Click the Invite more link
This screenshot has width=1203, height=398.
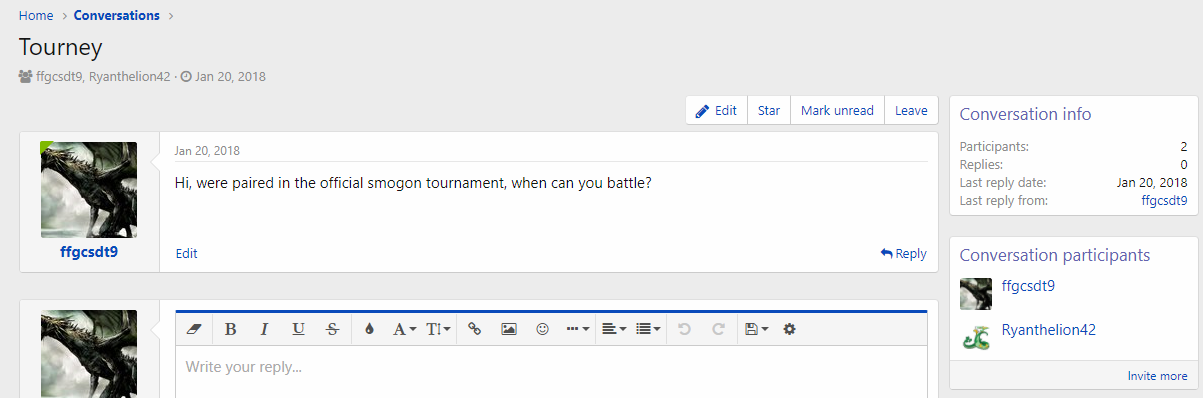point(1158,376)
